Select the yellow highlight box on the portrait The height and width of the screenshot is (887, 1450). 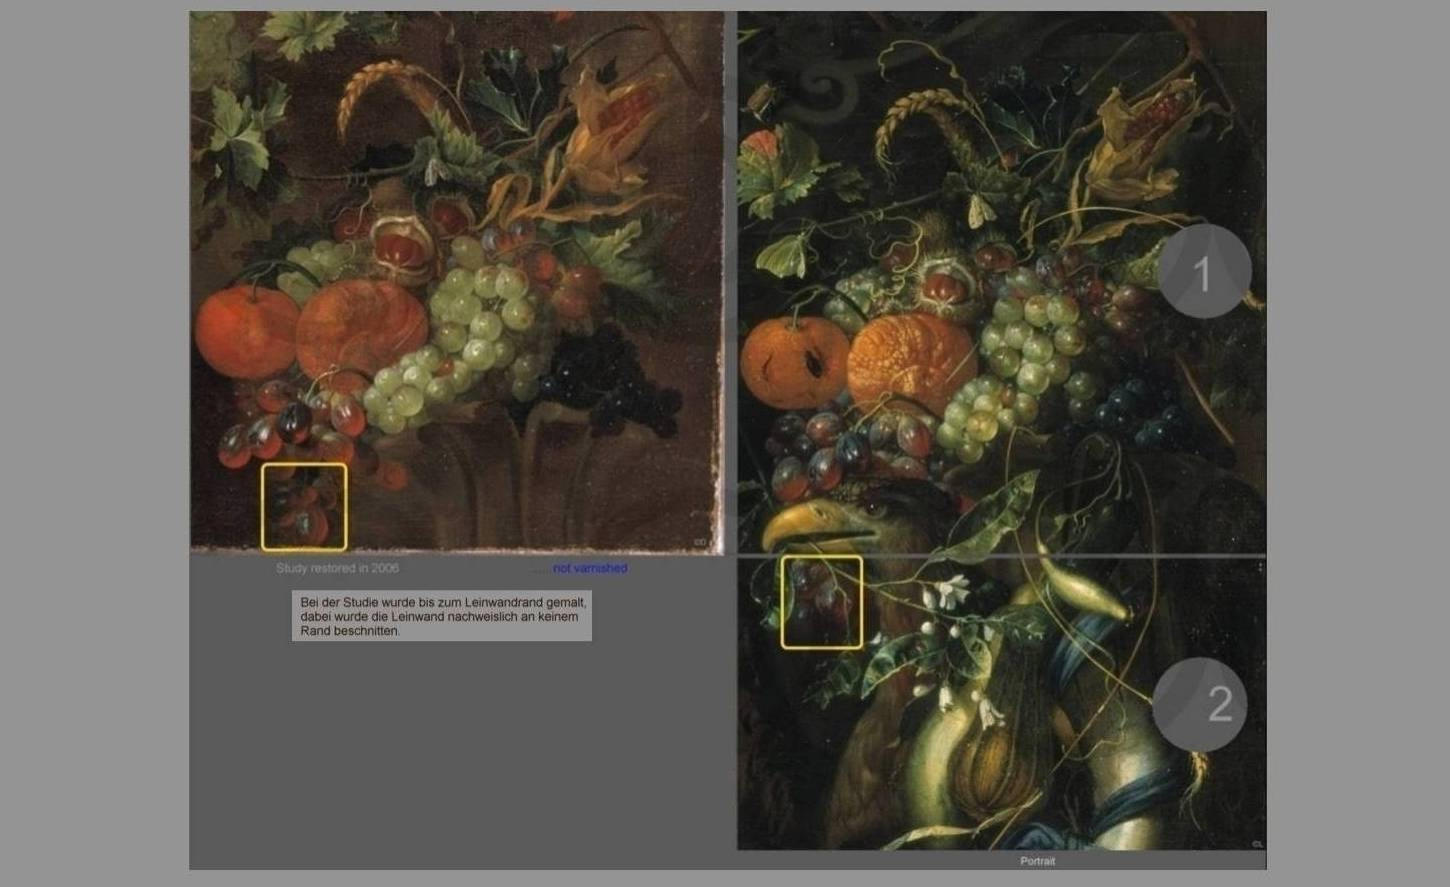(821, 602)
